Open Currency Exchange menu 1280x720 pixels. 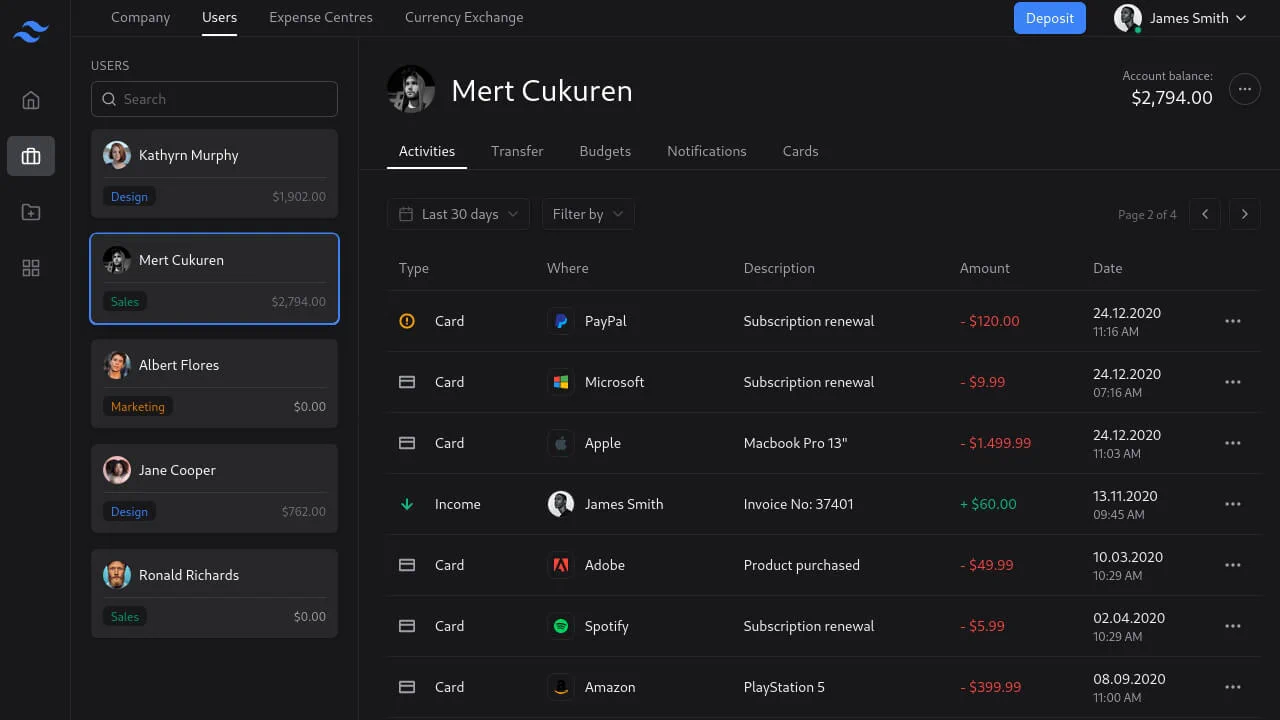pos(464,17)
